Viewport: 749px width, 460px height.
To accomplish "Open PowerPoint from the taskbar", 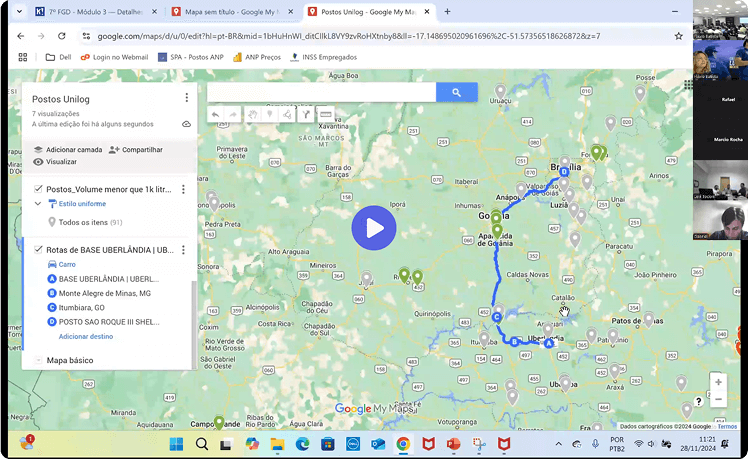I will pyautogui.click(x=453, y=444).
